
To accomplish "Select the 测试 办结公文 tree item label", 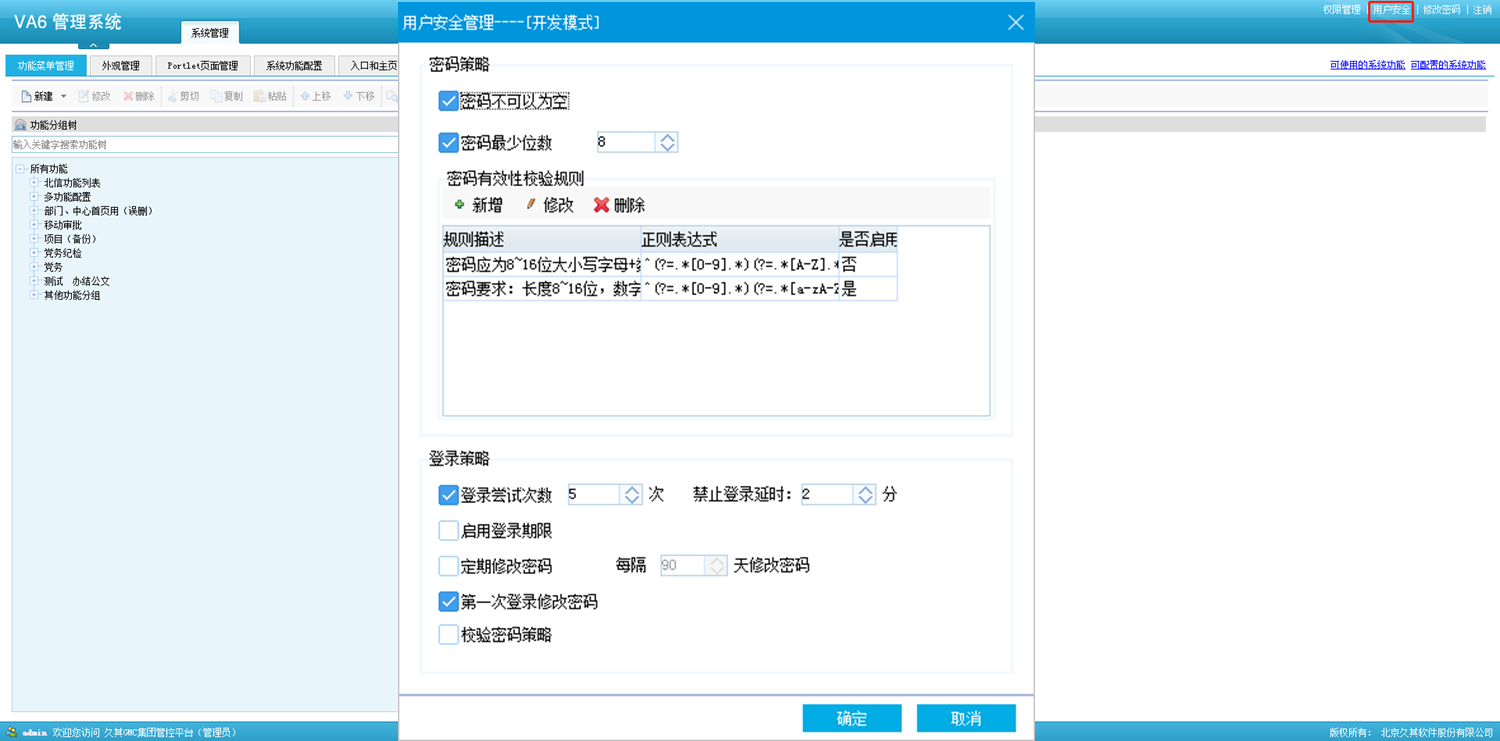I will pos(77,281).
